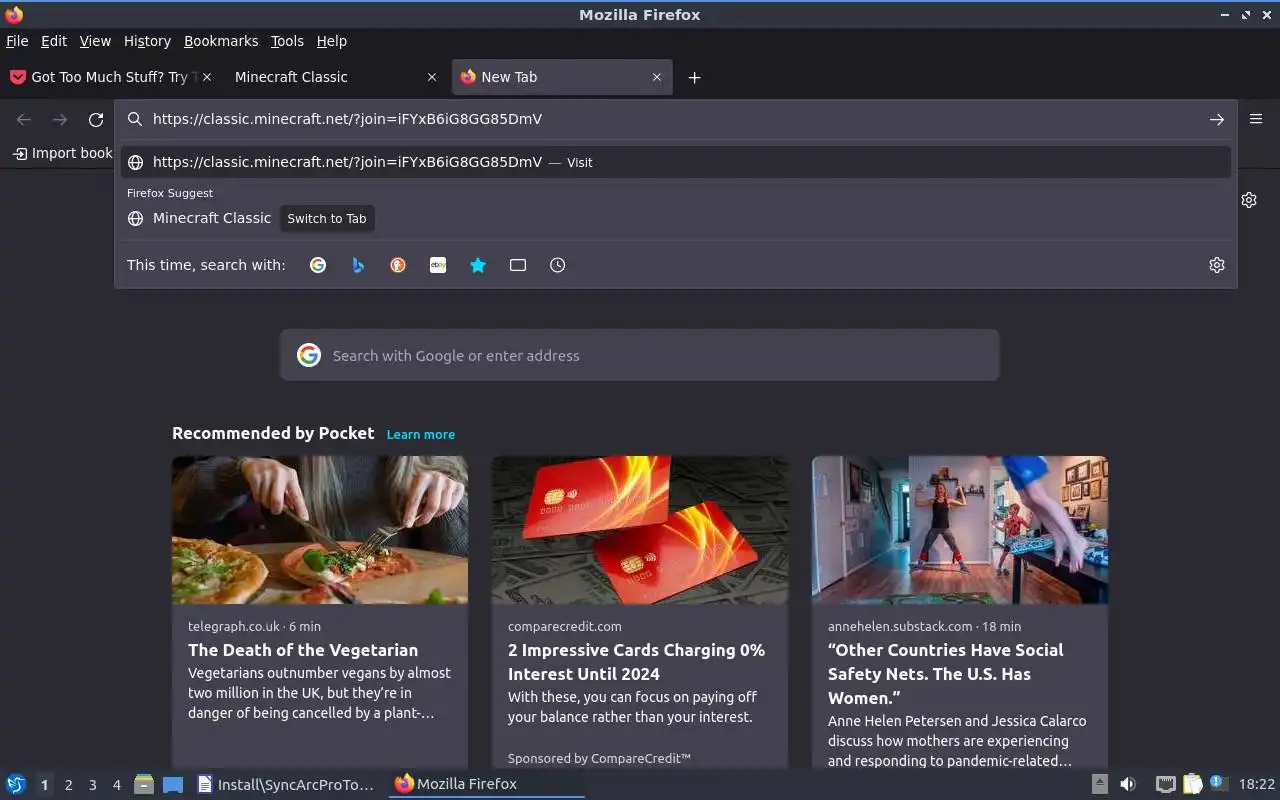1280x800 pixels.
Task: Search only in History clock icon
Action: pyautogui.click(x=558, y=265)
